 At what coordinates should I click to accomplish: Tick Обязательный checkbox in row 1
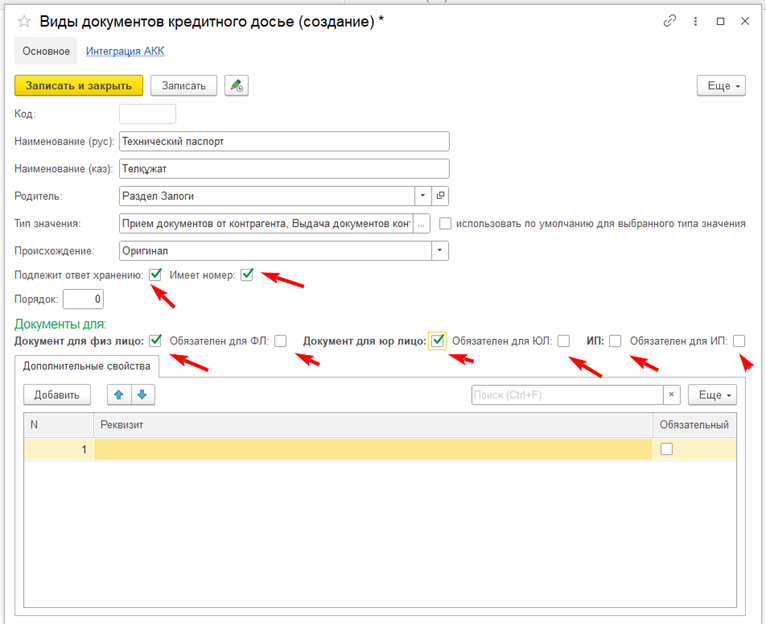(666, 449)
